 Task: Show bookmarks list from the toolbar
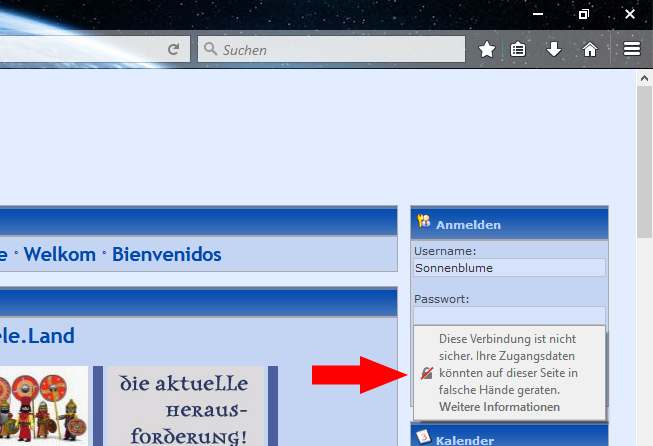518,49
